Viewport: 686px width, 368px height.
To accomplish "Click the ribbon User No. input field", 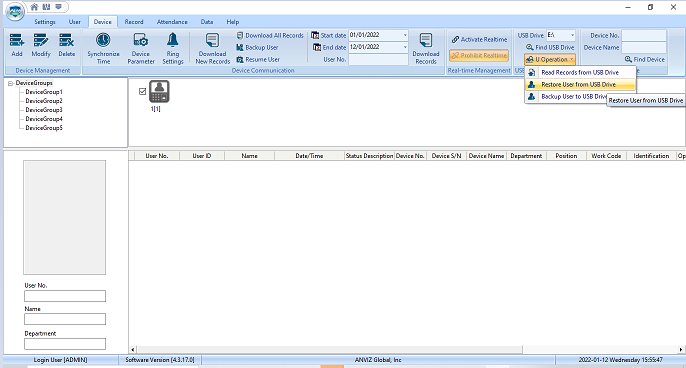I will pos(378,60).
